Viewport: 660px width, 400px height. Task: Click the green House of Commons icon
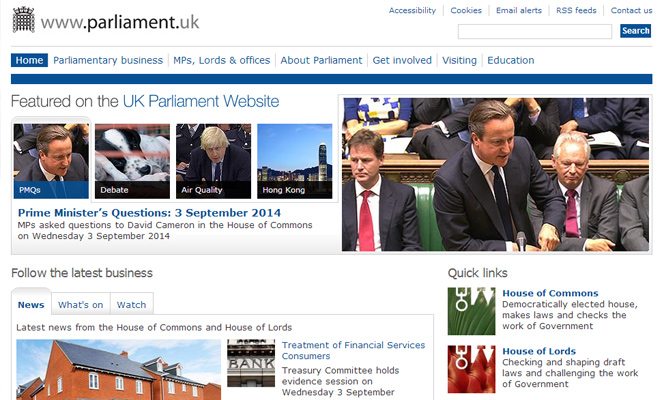[x=471, y=311]
